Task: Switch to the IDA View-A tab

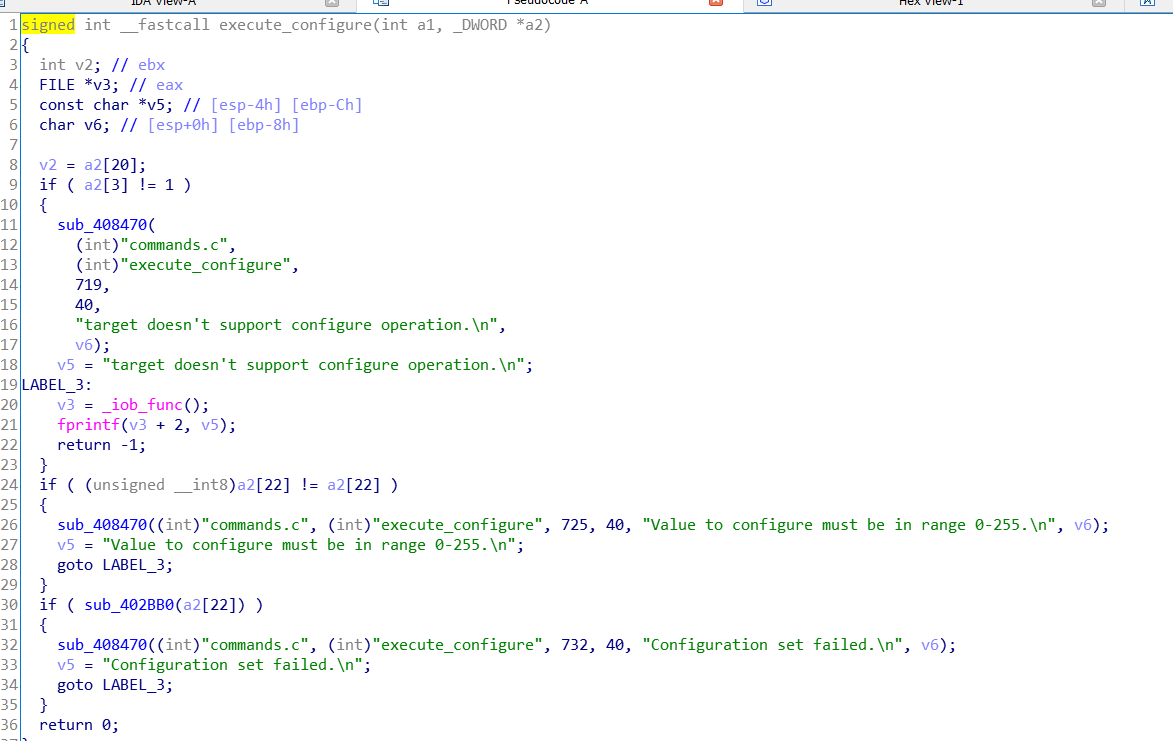Action: tap(163, 3)
